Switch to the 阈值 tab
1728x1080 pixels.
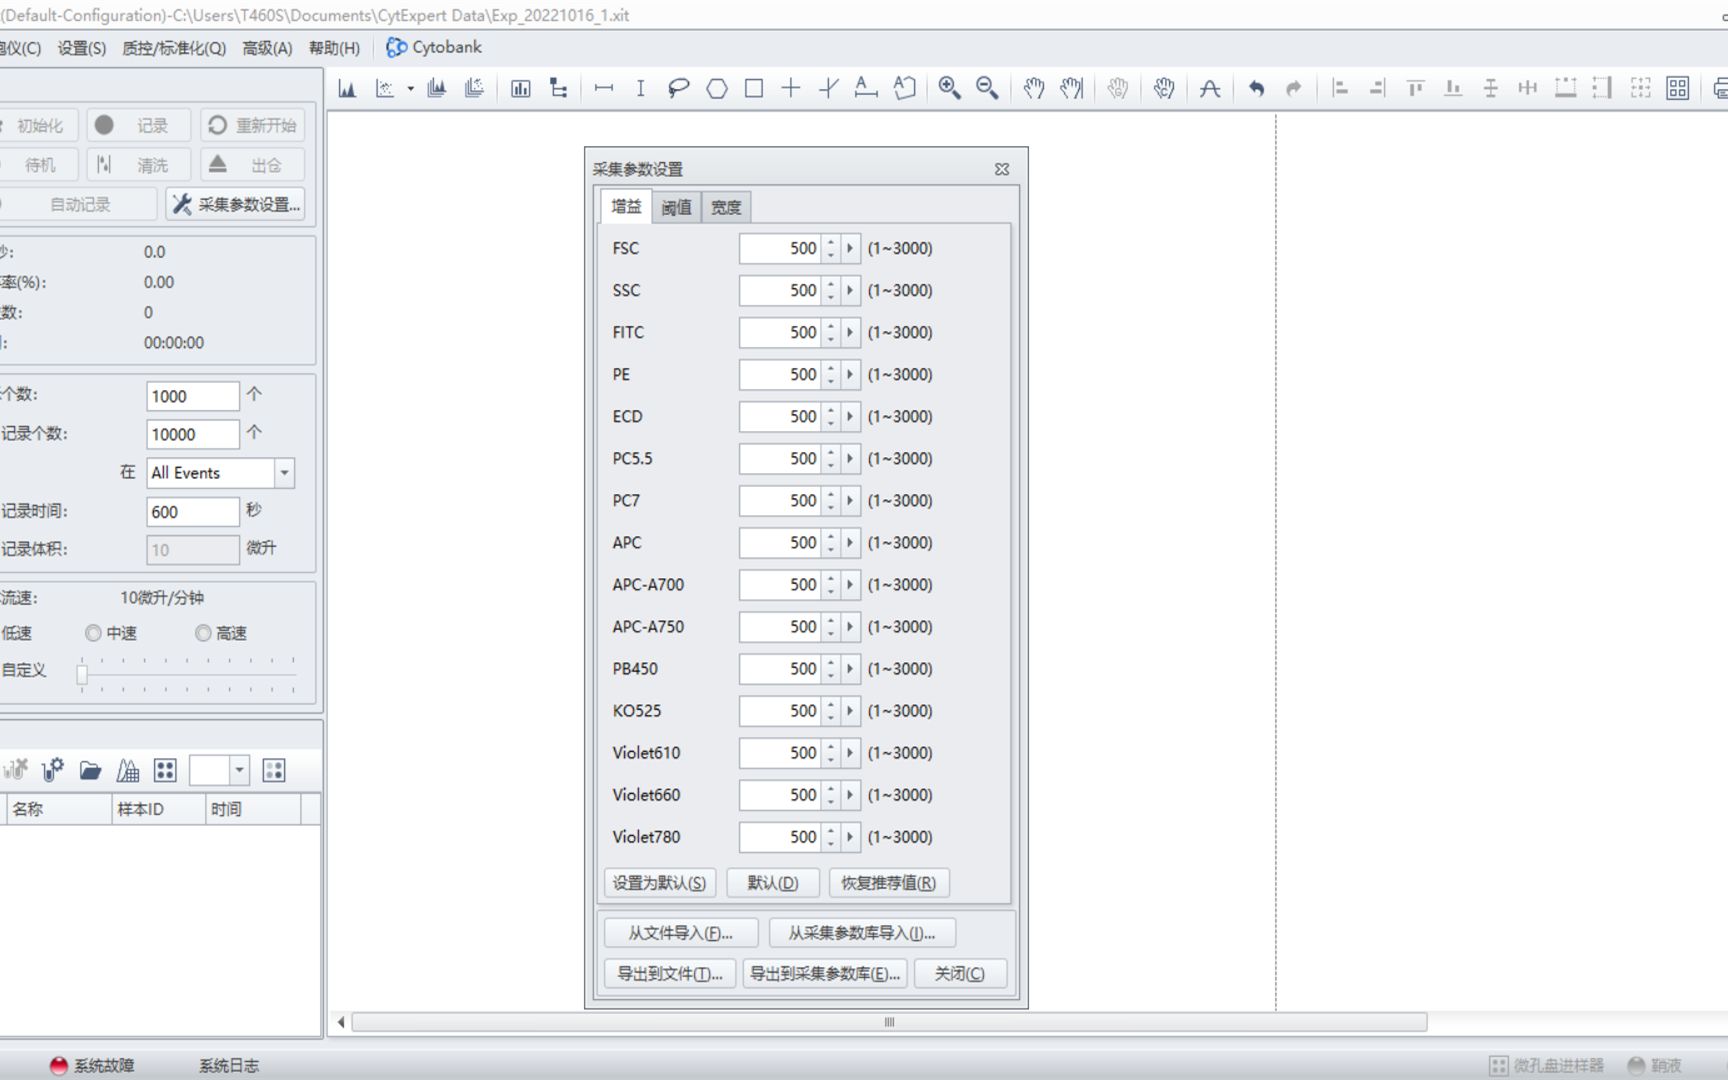(675, 207)
